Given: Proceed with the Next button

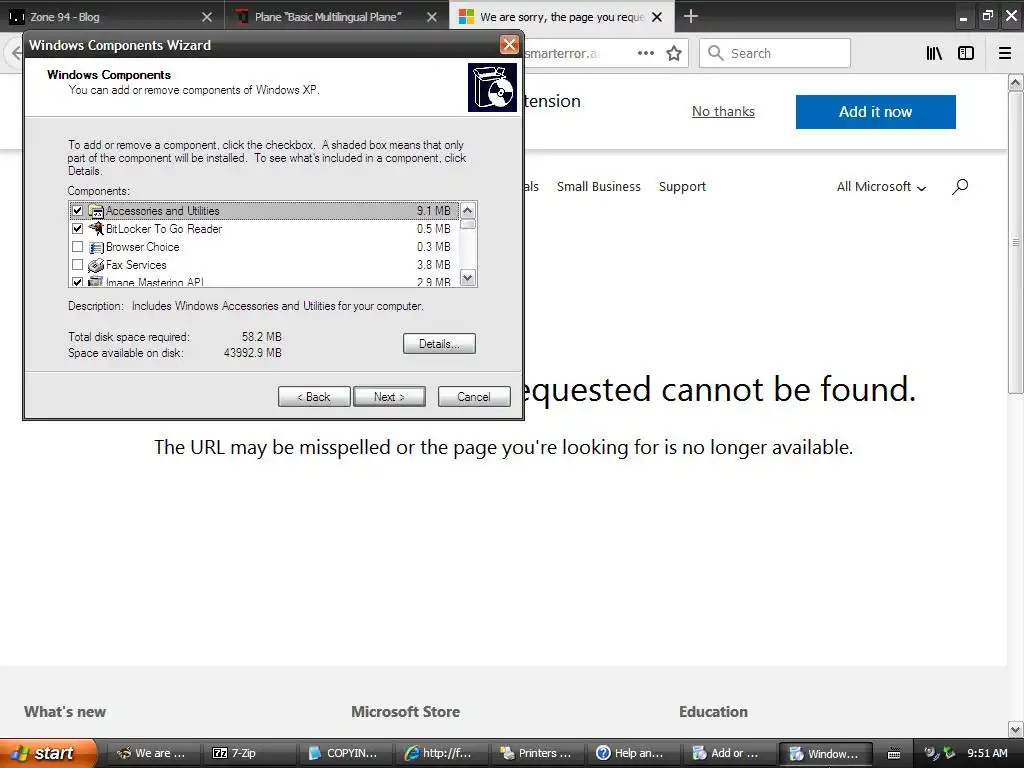Looking at the screenshot, I should tap(389, 396).
